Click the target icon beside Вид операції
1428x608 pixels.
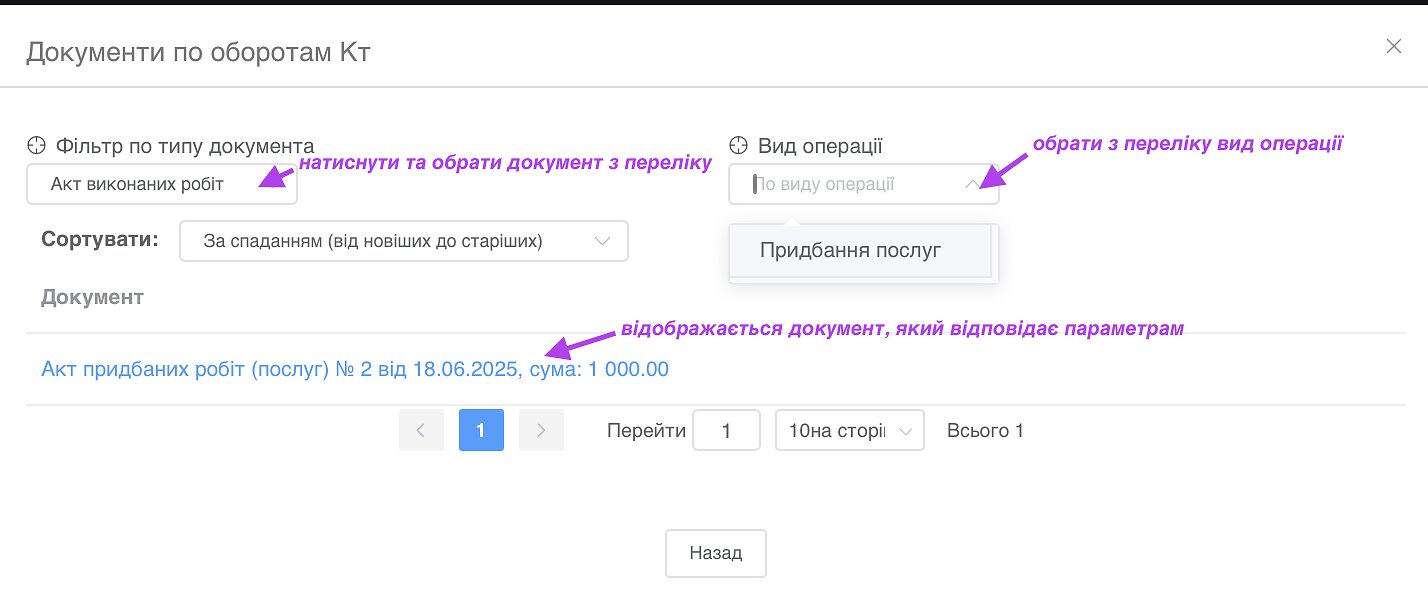point(739,146)
